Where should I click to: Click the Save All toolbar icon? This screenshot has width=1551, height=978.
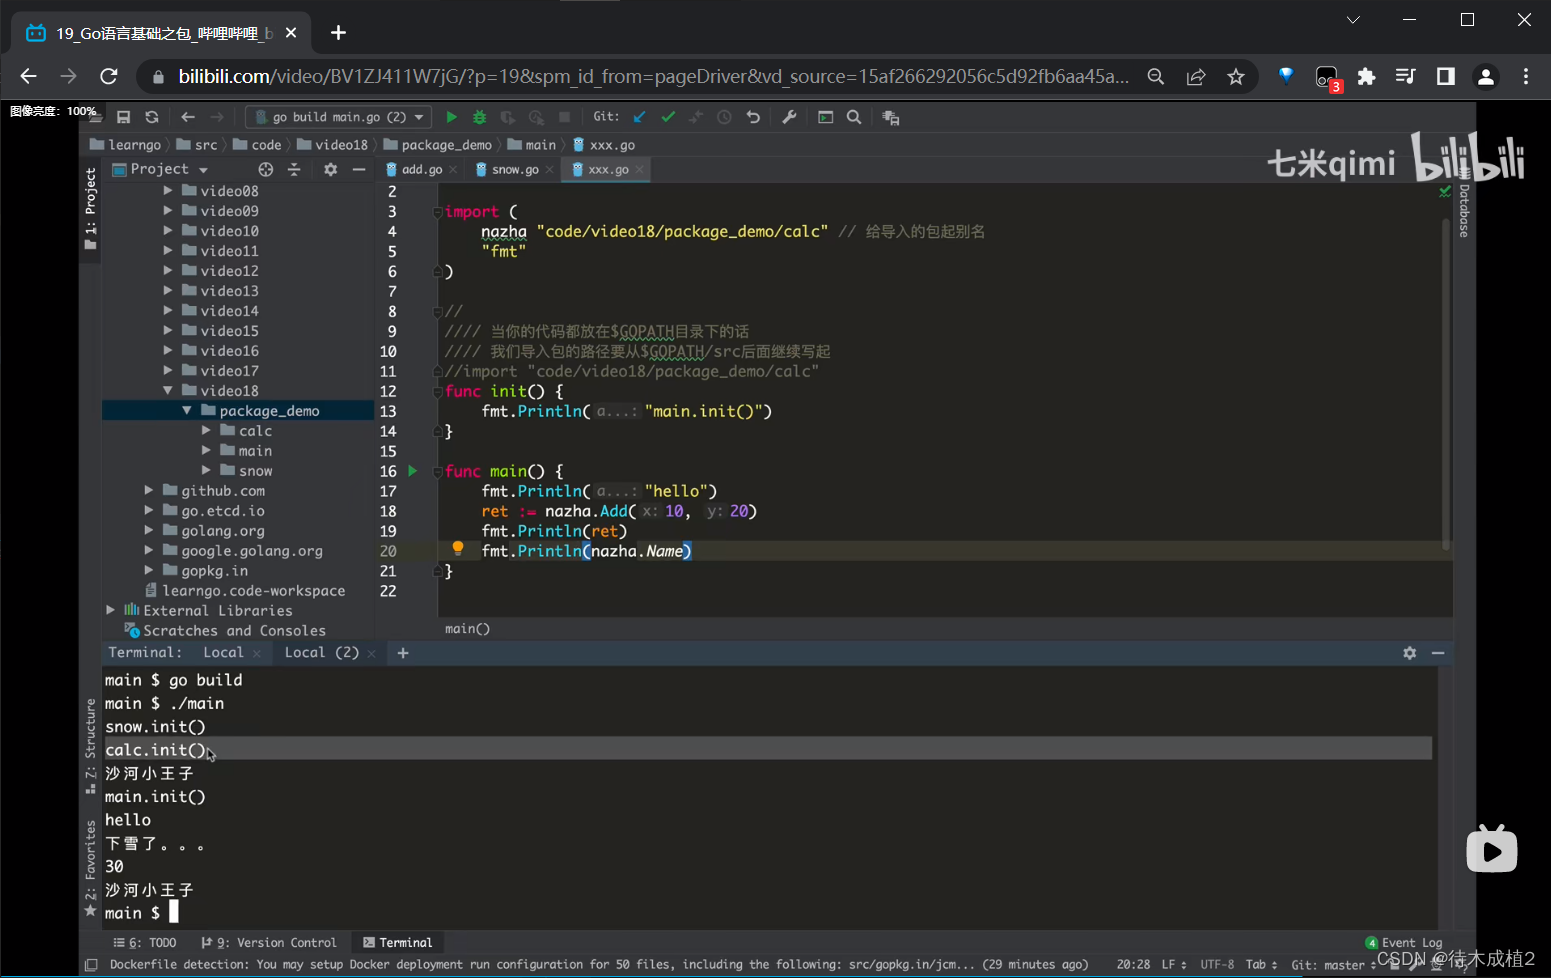[x=124, y=117]
